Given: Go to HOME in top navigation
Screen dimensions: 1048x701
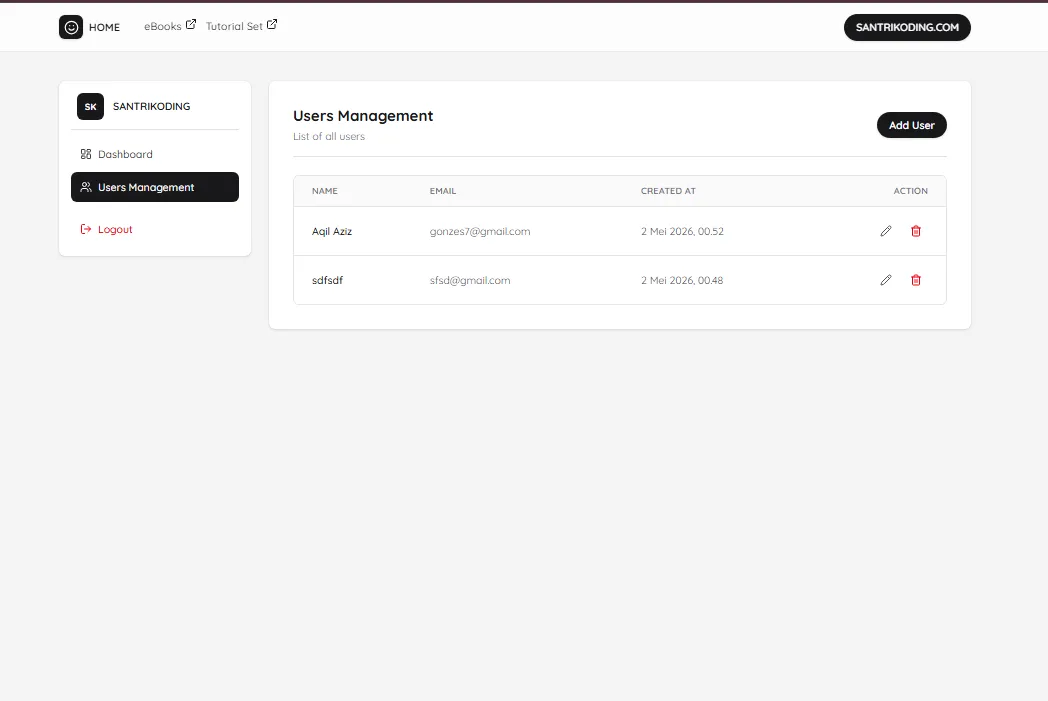Looking at the screenshot, I should click(104, 27).
